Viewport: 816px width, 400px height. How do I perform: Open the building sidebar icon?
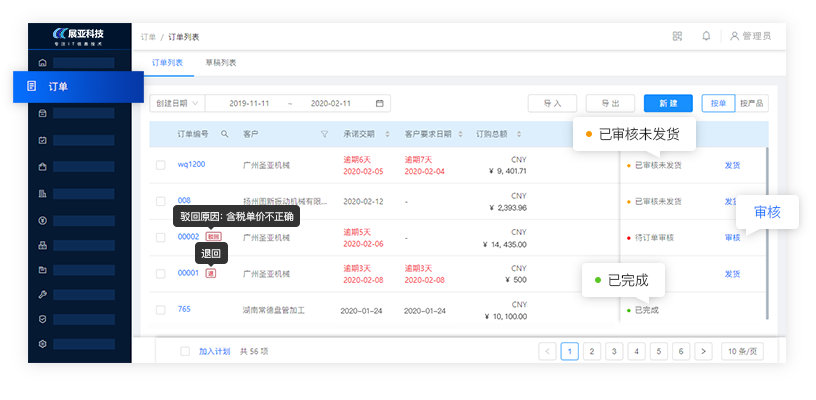click(x=43, y=193)
